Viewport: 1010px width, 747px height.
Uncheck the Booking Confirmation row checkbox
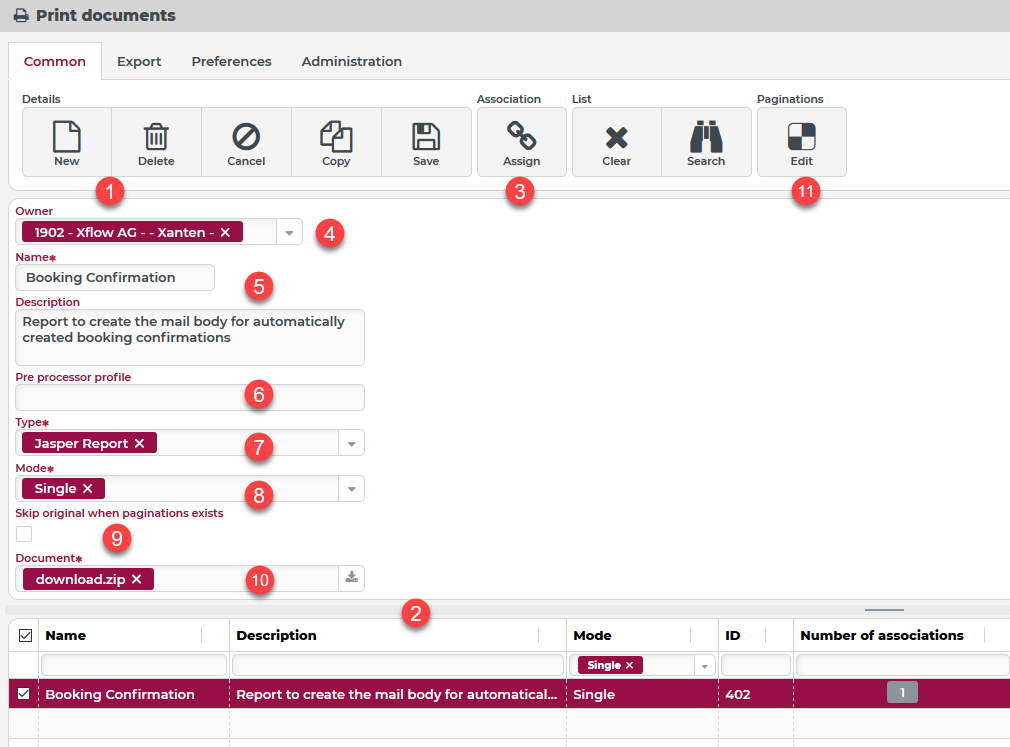coord(24,694)
